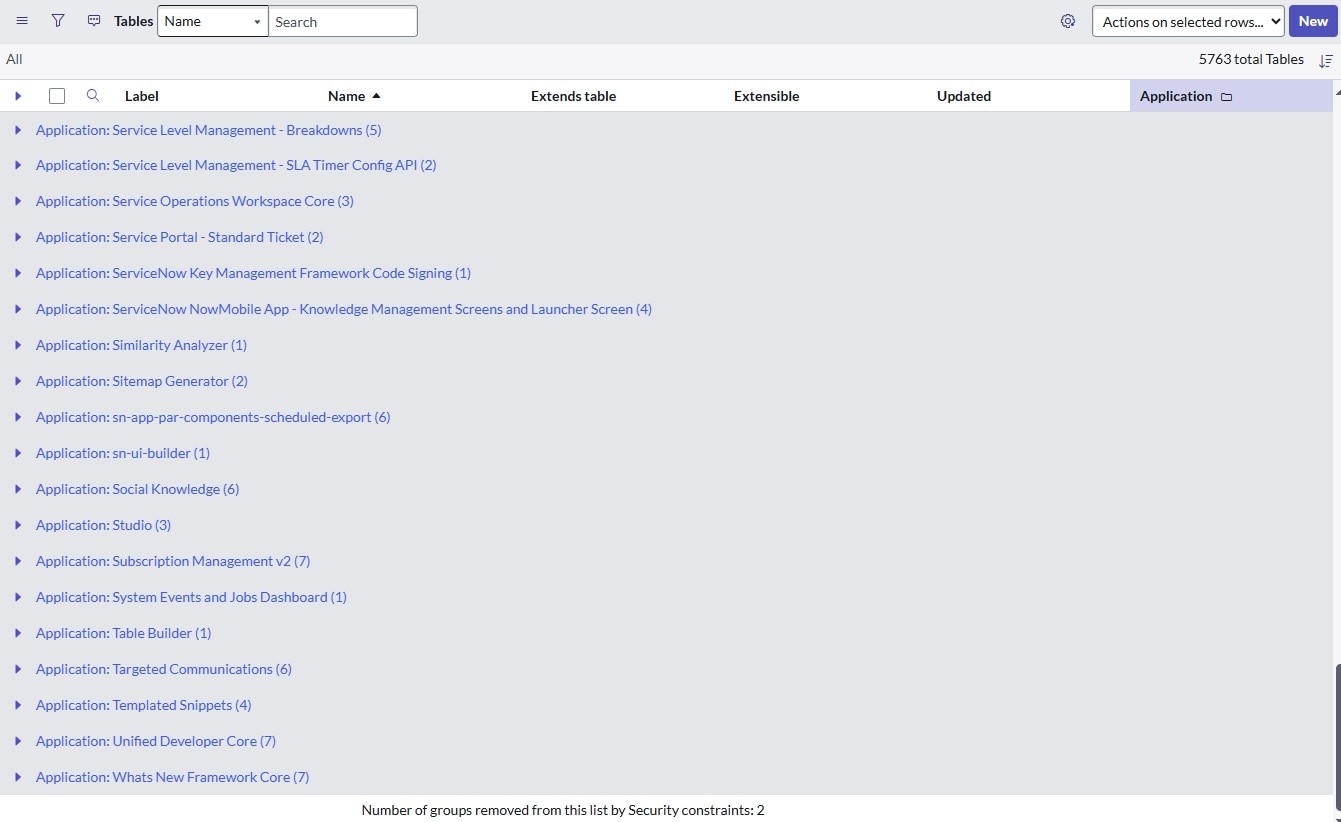Click inside the Search text field
Screen dimensions: 1341x822
343,20
